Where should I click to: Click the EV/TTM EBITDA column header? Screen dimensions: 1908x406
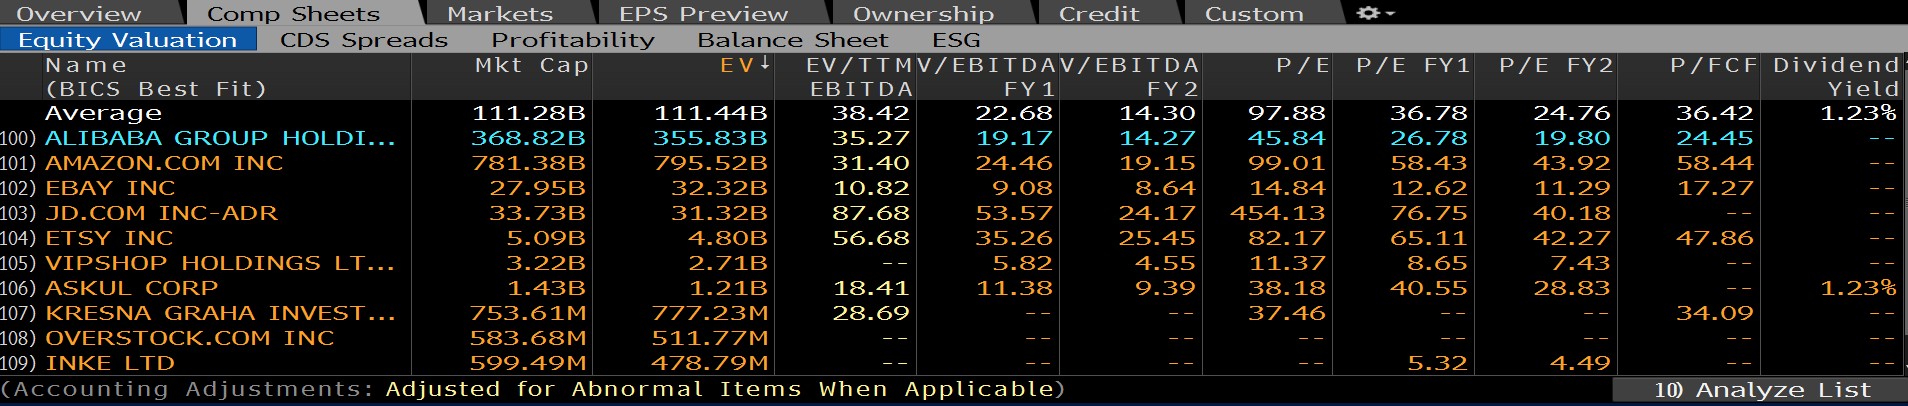point(859,77)
